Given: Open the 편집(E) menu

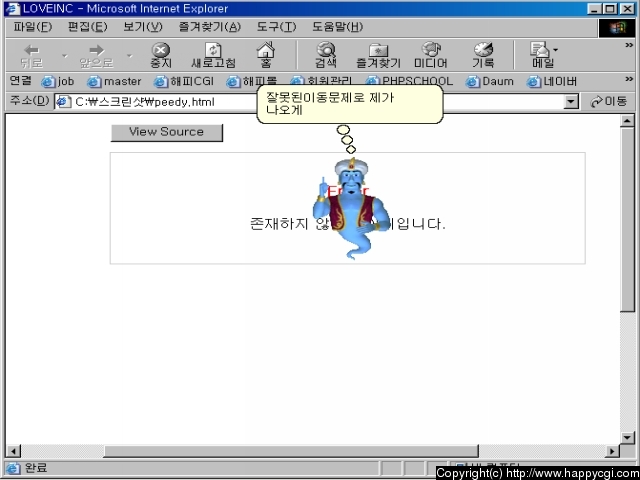Looking at the screenshot, I should point(87,27).
